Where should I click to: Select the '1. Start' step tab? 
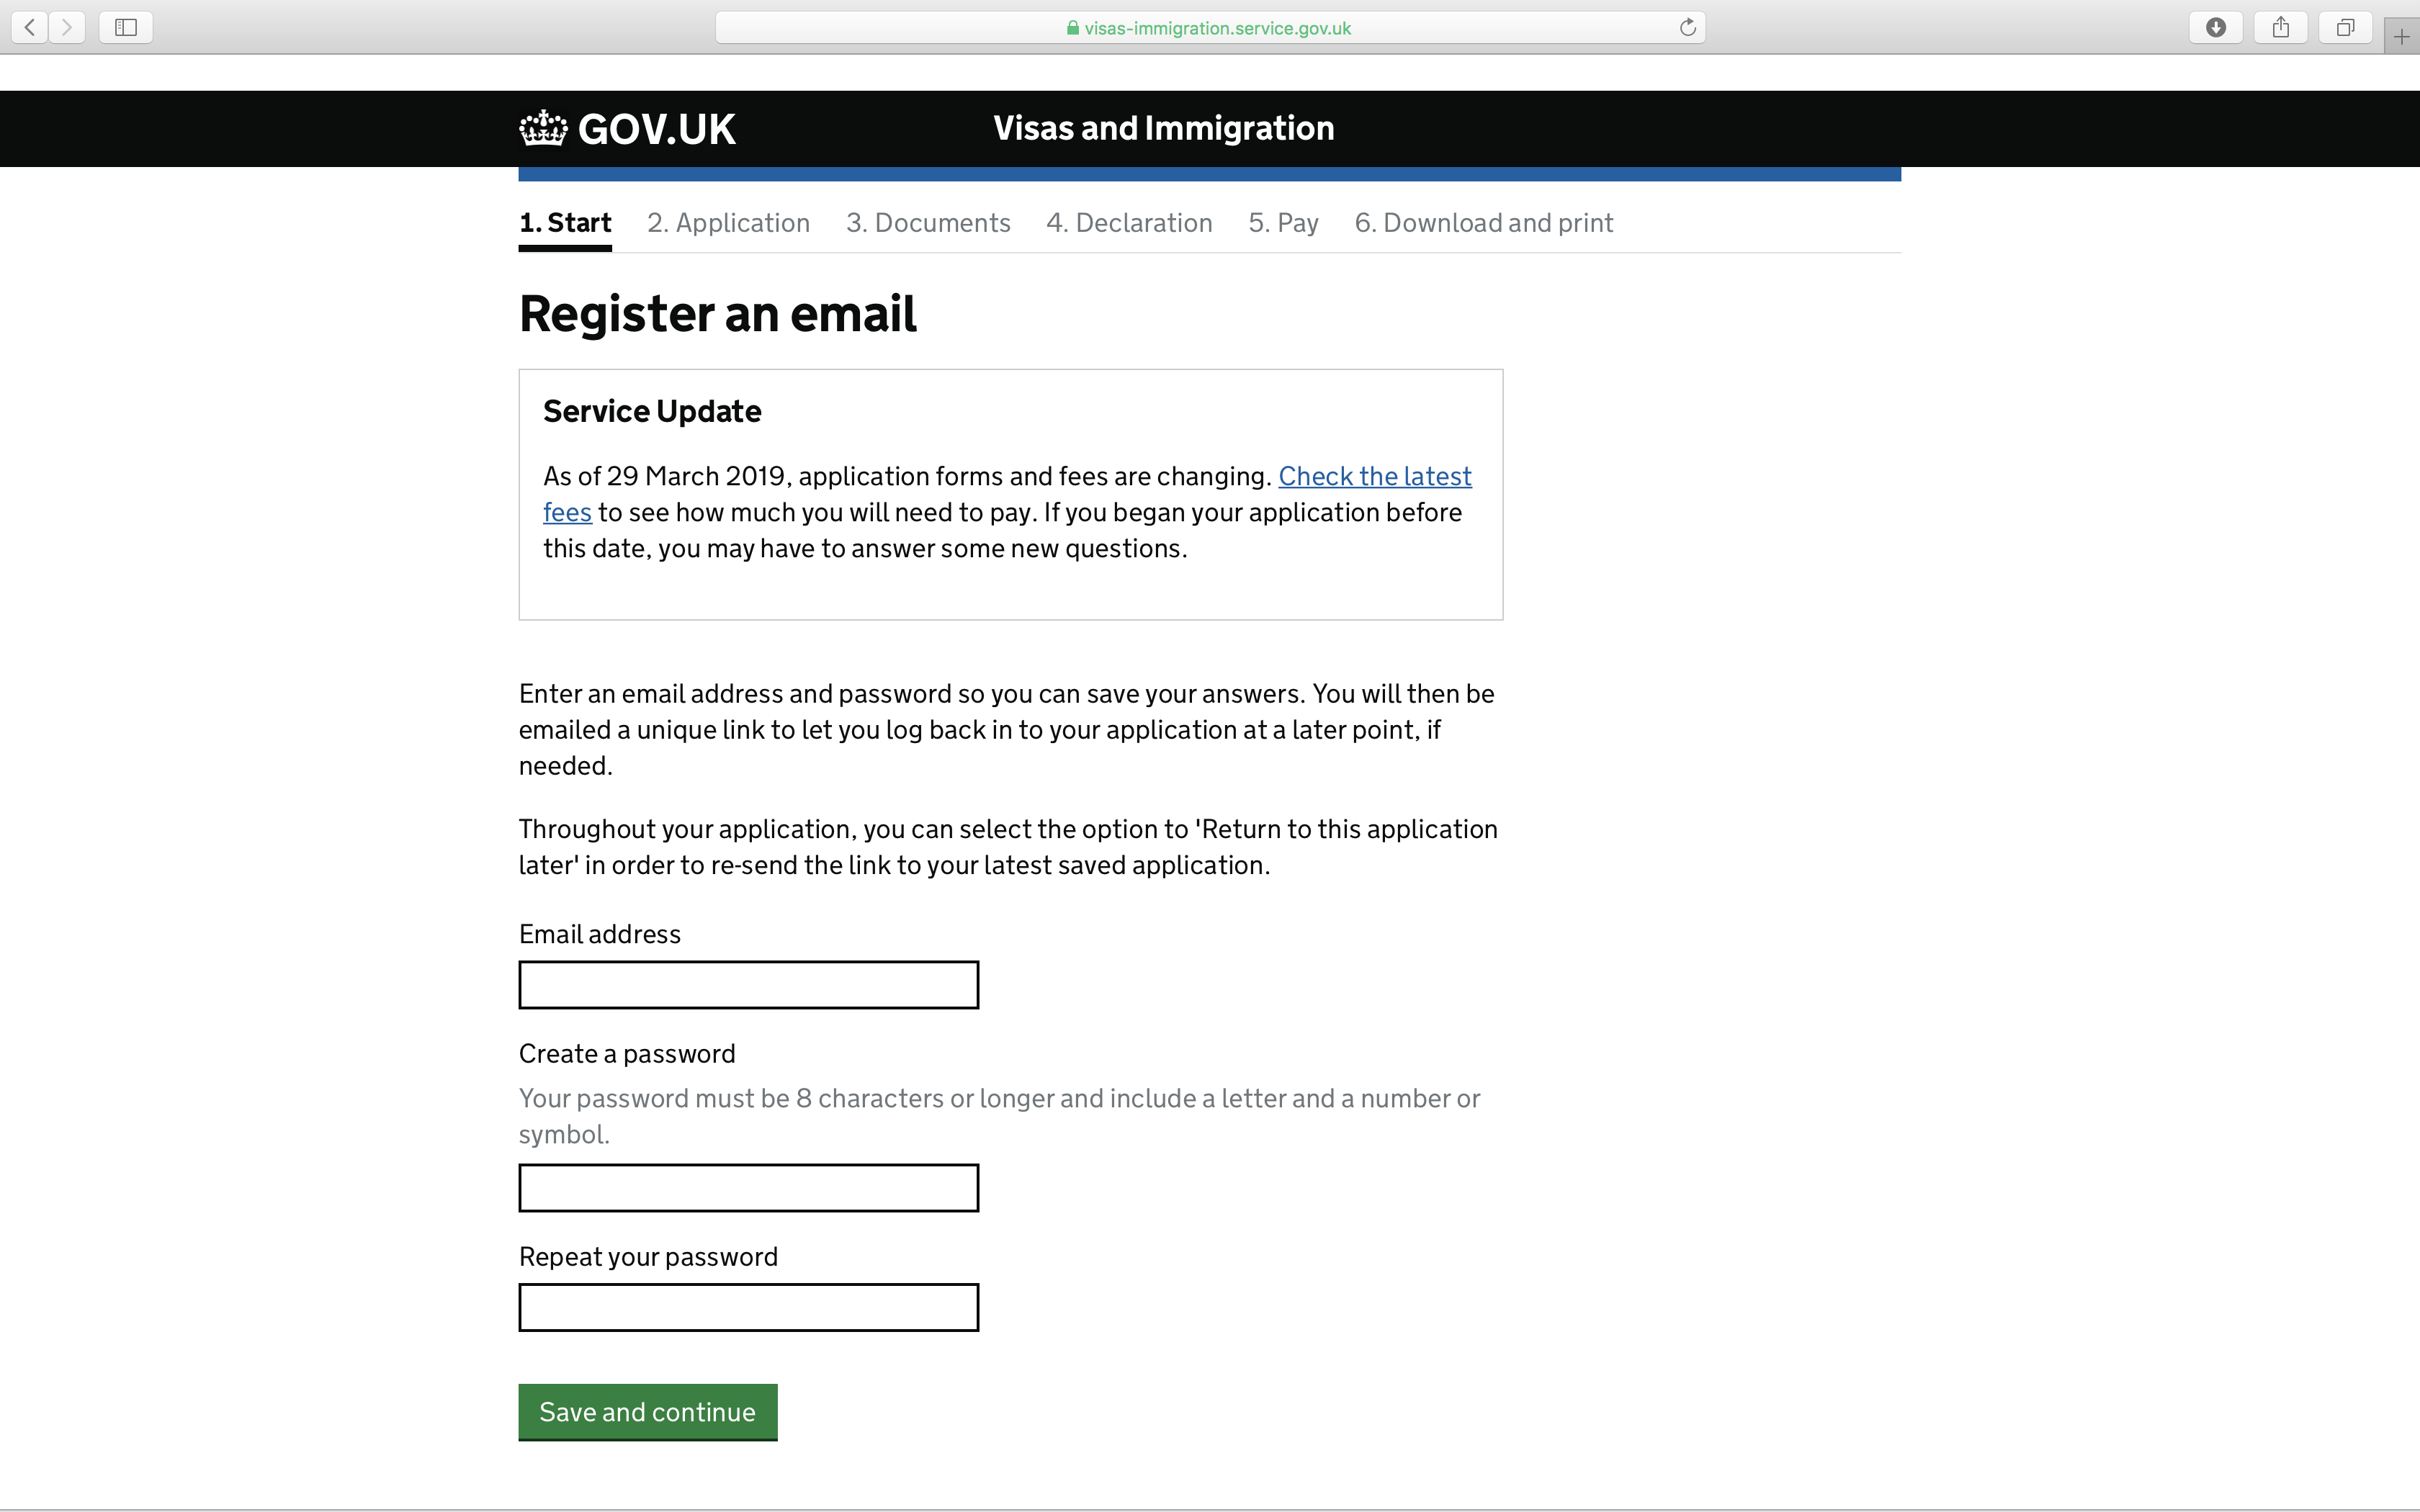565,223
